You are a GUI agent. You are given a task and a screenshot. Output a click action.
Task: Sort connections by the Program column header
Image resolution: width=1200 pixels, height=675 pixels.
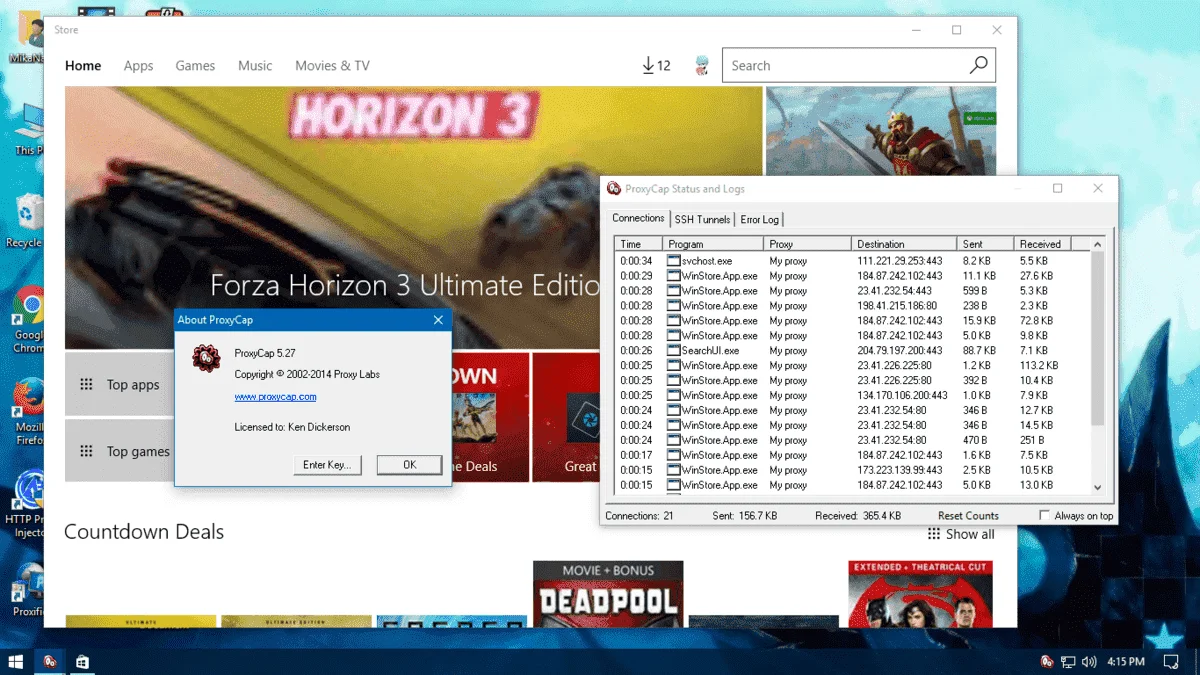point(713,244)
